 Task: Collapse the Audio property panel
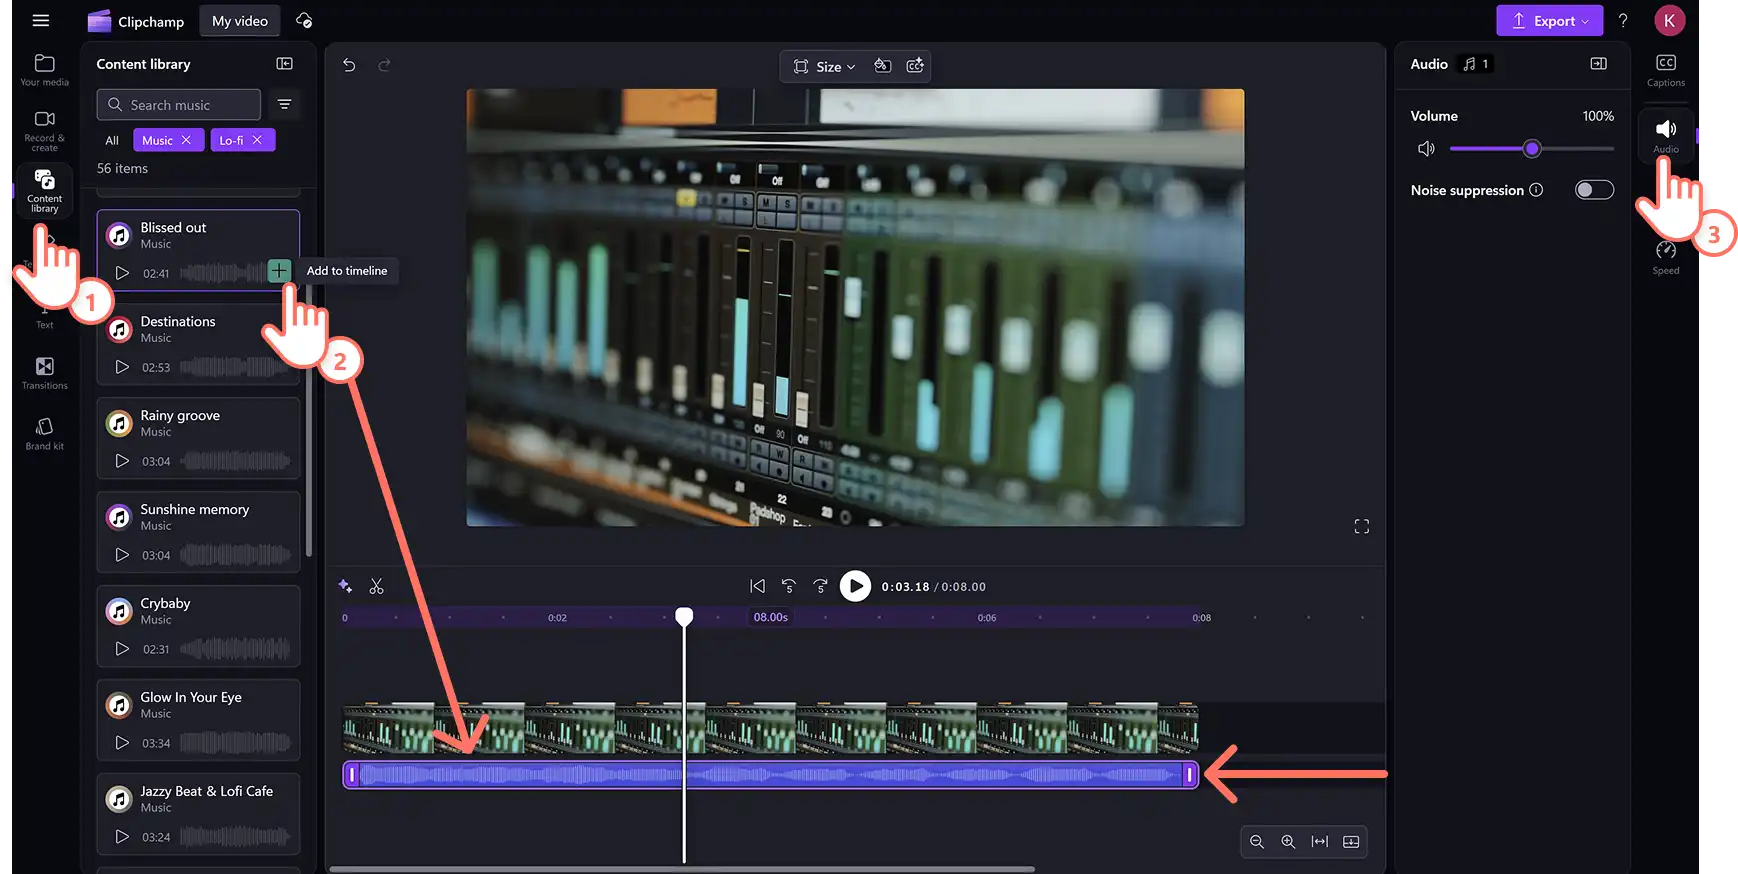1598,64
